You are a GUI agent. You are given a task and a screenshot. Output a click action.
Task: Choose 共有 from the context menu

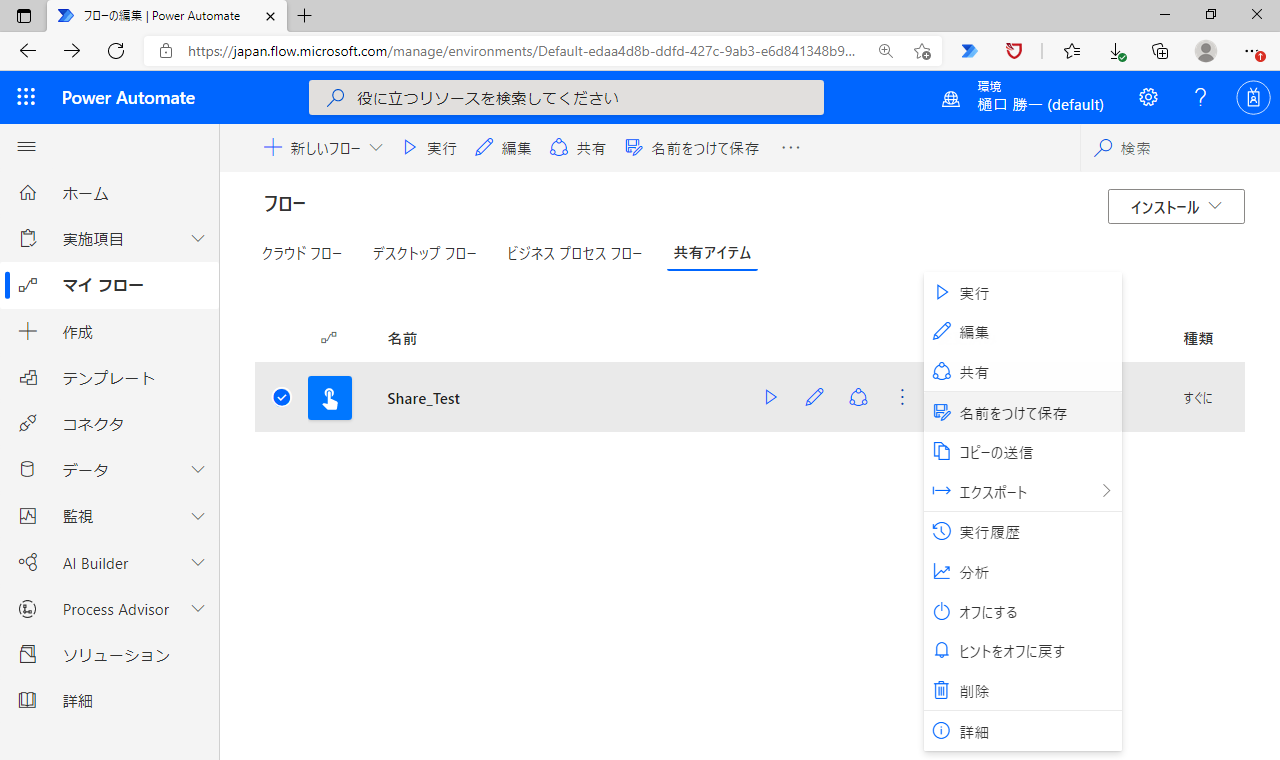[1022, 372]
